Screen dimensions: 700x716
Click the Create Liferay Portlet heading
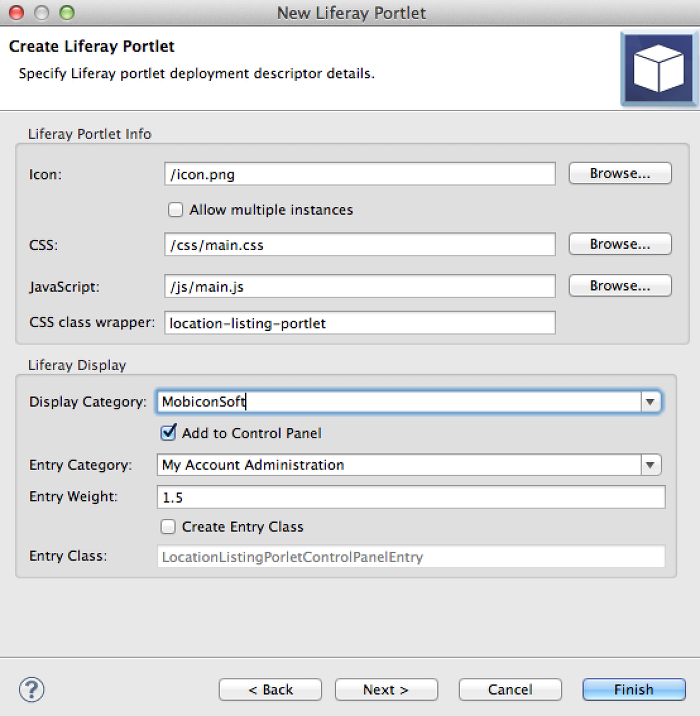(91, 46)
